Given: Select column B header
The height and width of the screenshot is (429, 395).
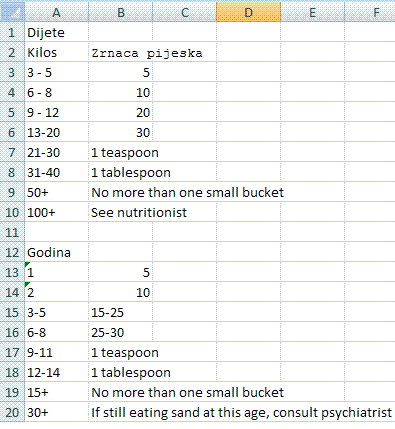Looking at the screenshot, I should click(121, 12).
